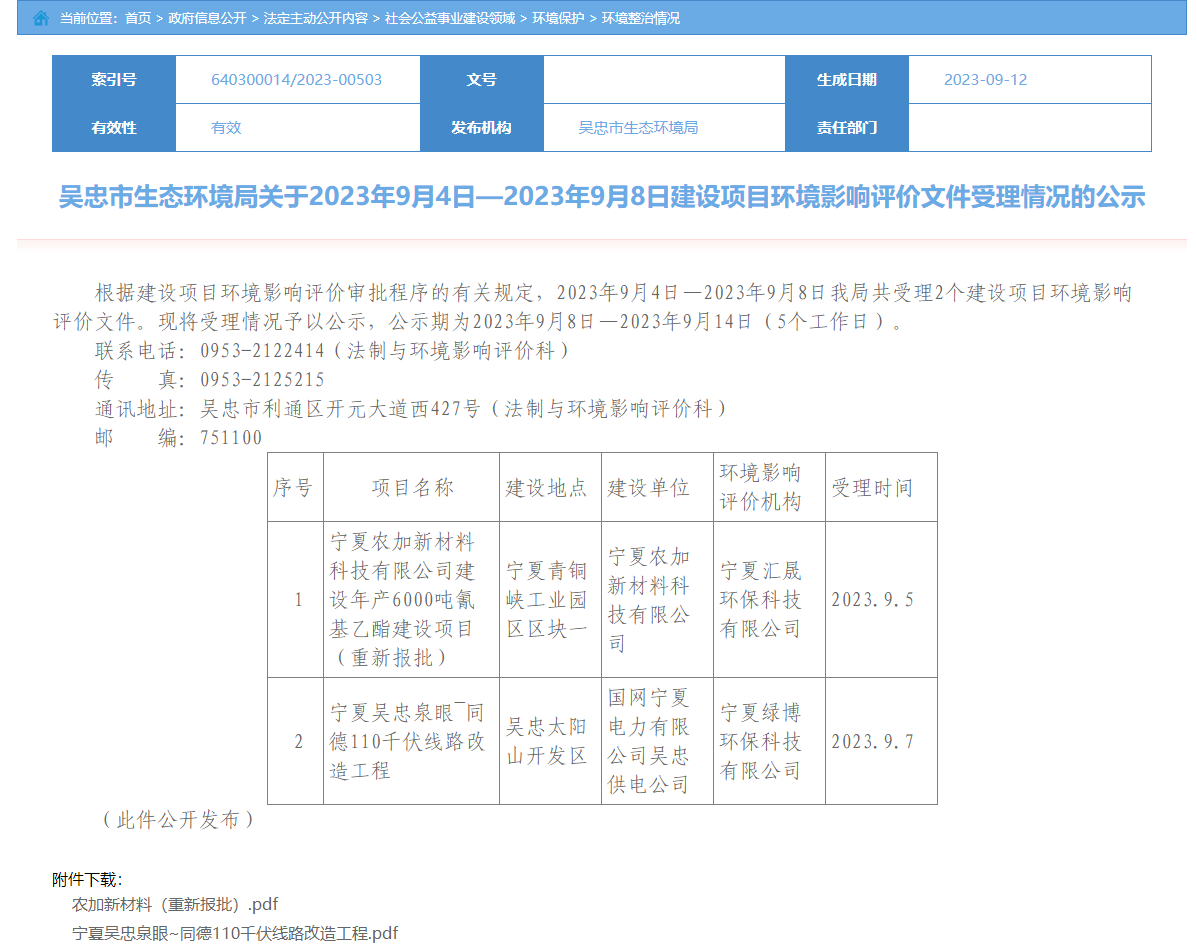Image resolution: width=1197 pixels, height=946 pixels.
Task: Open 社会公益事业建设领域 breadcrumb link
Action: pos(450,18)
